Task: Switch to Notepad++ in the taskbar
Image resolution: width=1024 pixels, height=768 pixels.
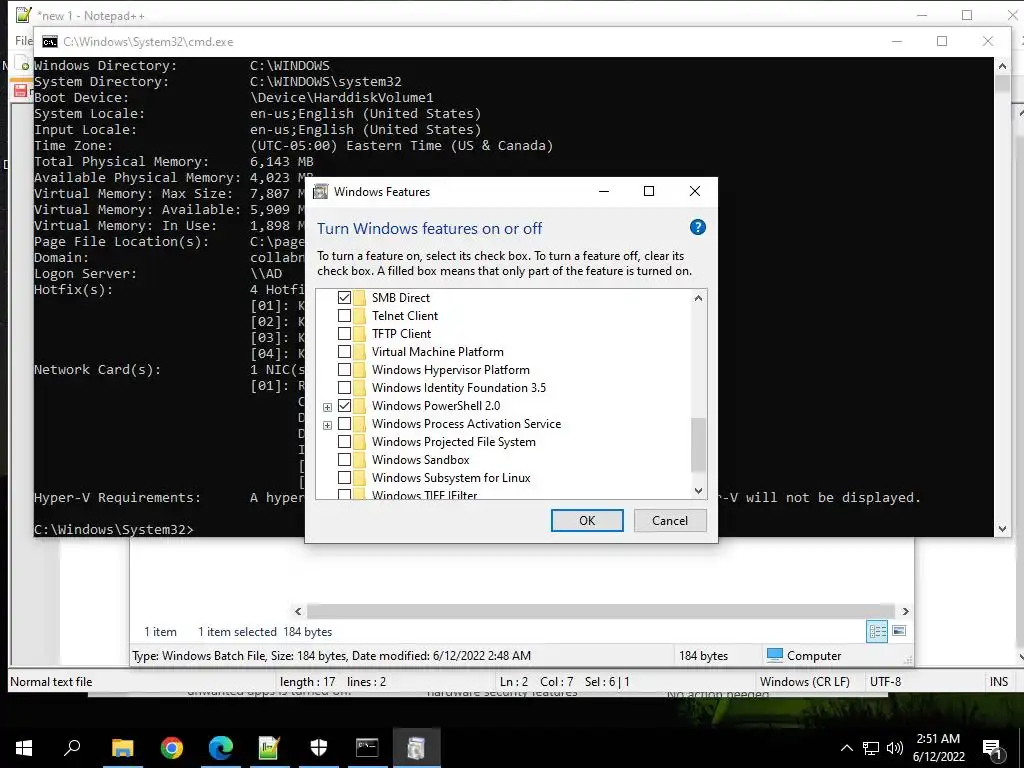Action: click(x=269, y=748)
